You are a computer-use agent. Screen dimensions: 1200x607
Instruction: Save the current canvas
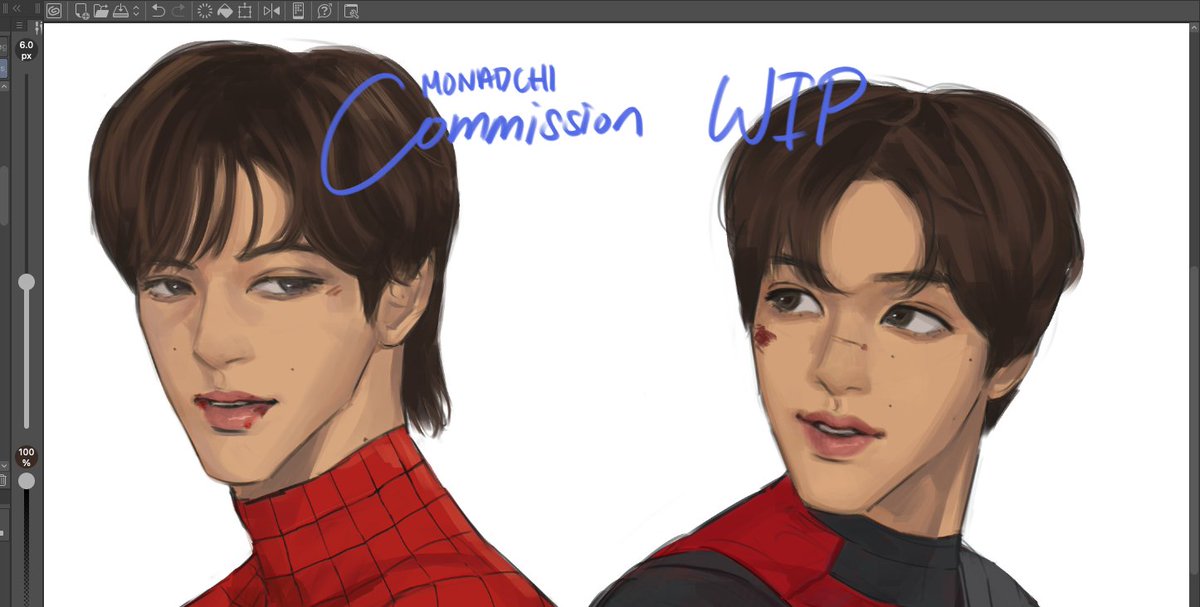click(120, 12)
